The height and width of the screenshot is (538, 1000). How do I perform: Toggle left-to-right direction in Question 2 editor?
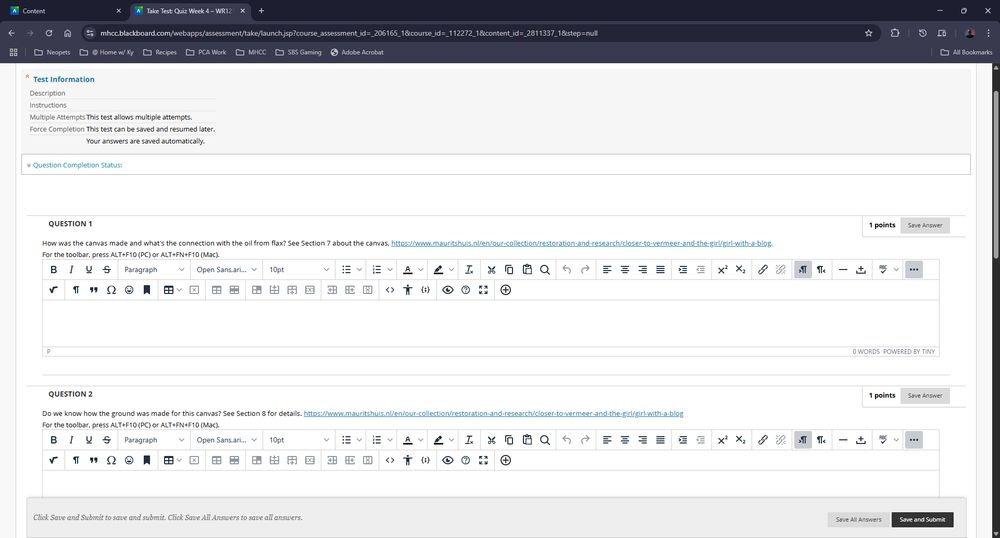click(803, 440)
